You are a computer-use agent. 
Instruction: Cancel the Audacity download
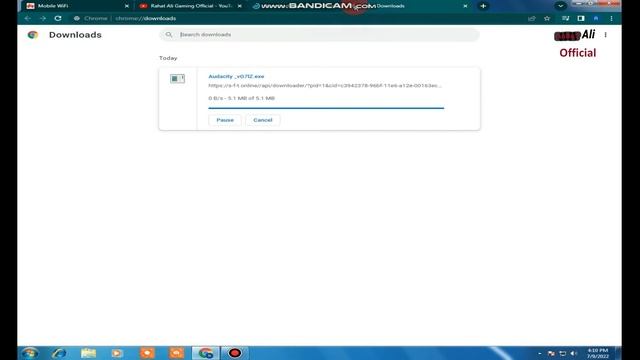coord(262,120)
